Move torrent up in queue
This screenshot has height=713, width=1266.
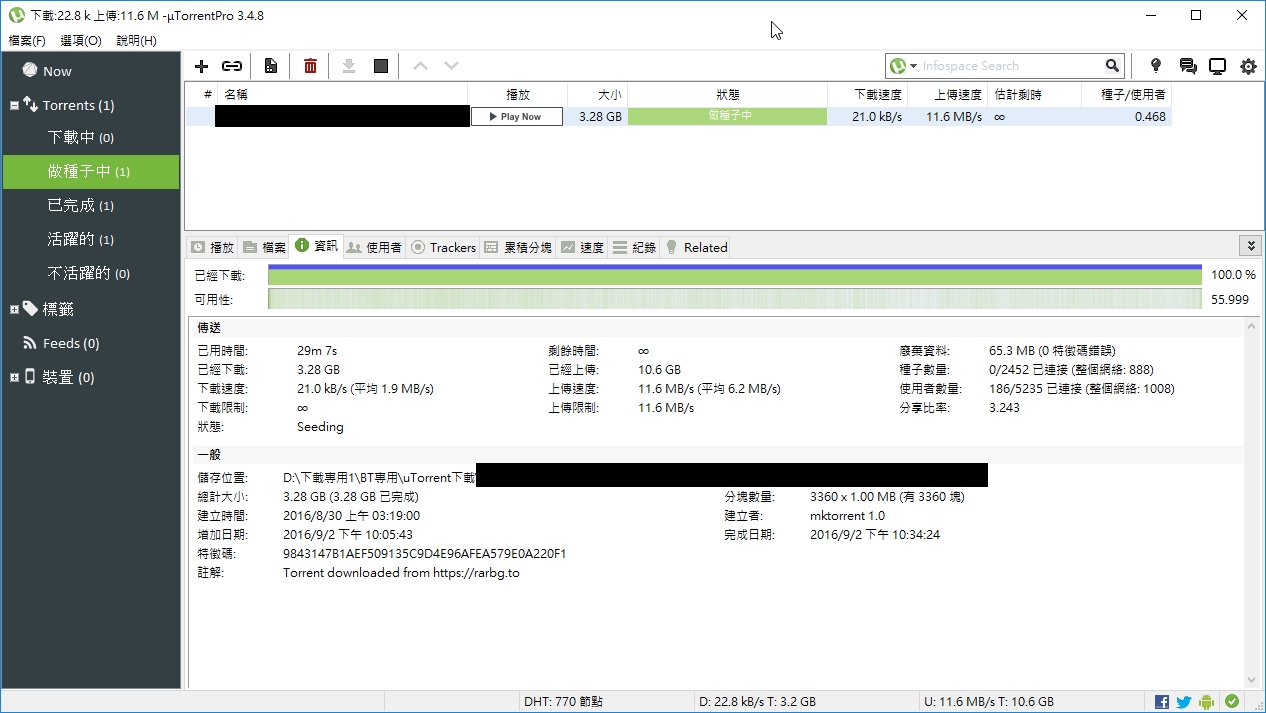420,66
